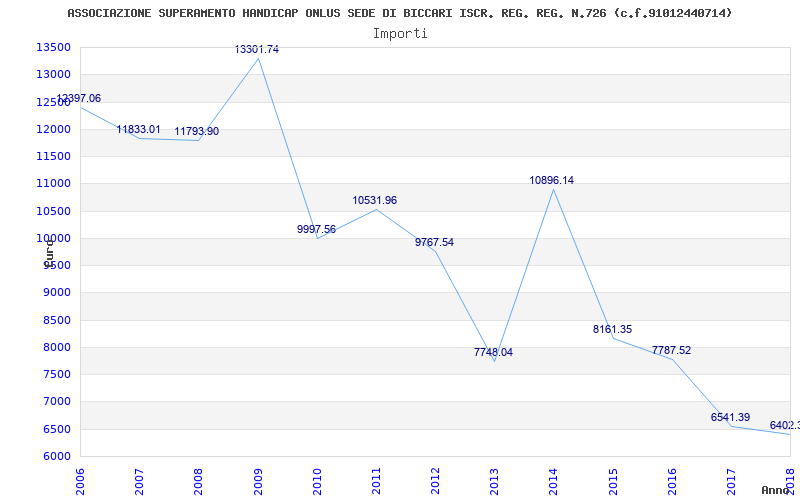800x500 pixels.
Task: Click the Importi chart subtitle
Action: [400, 34]
